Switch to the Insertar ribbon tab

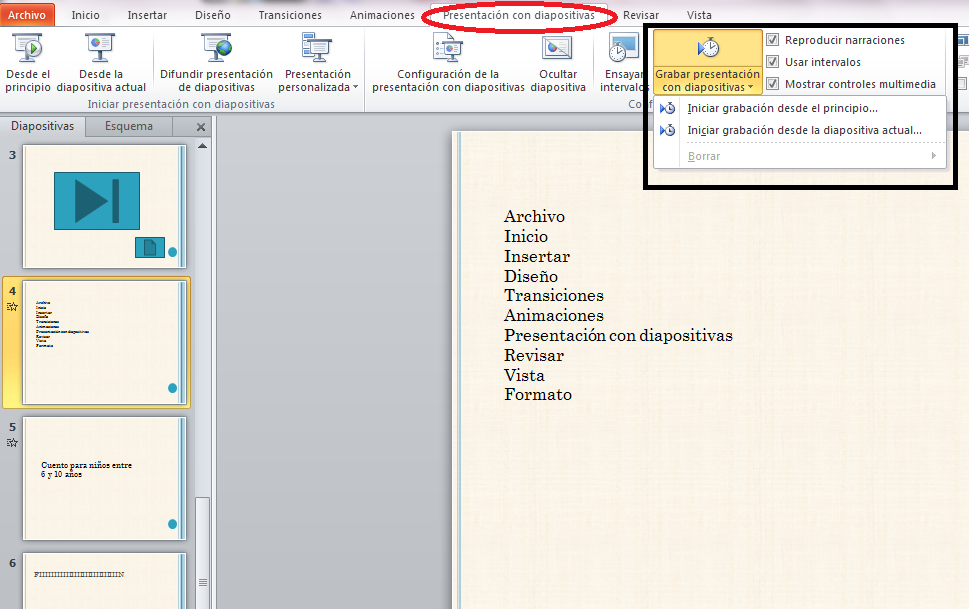pos(147,15)
